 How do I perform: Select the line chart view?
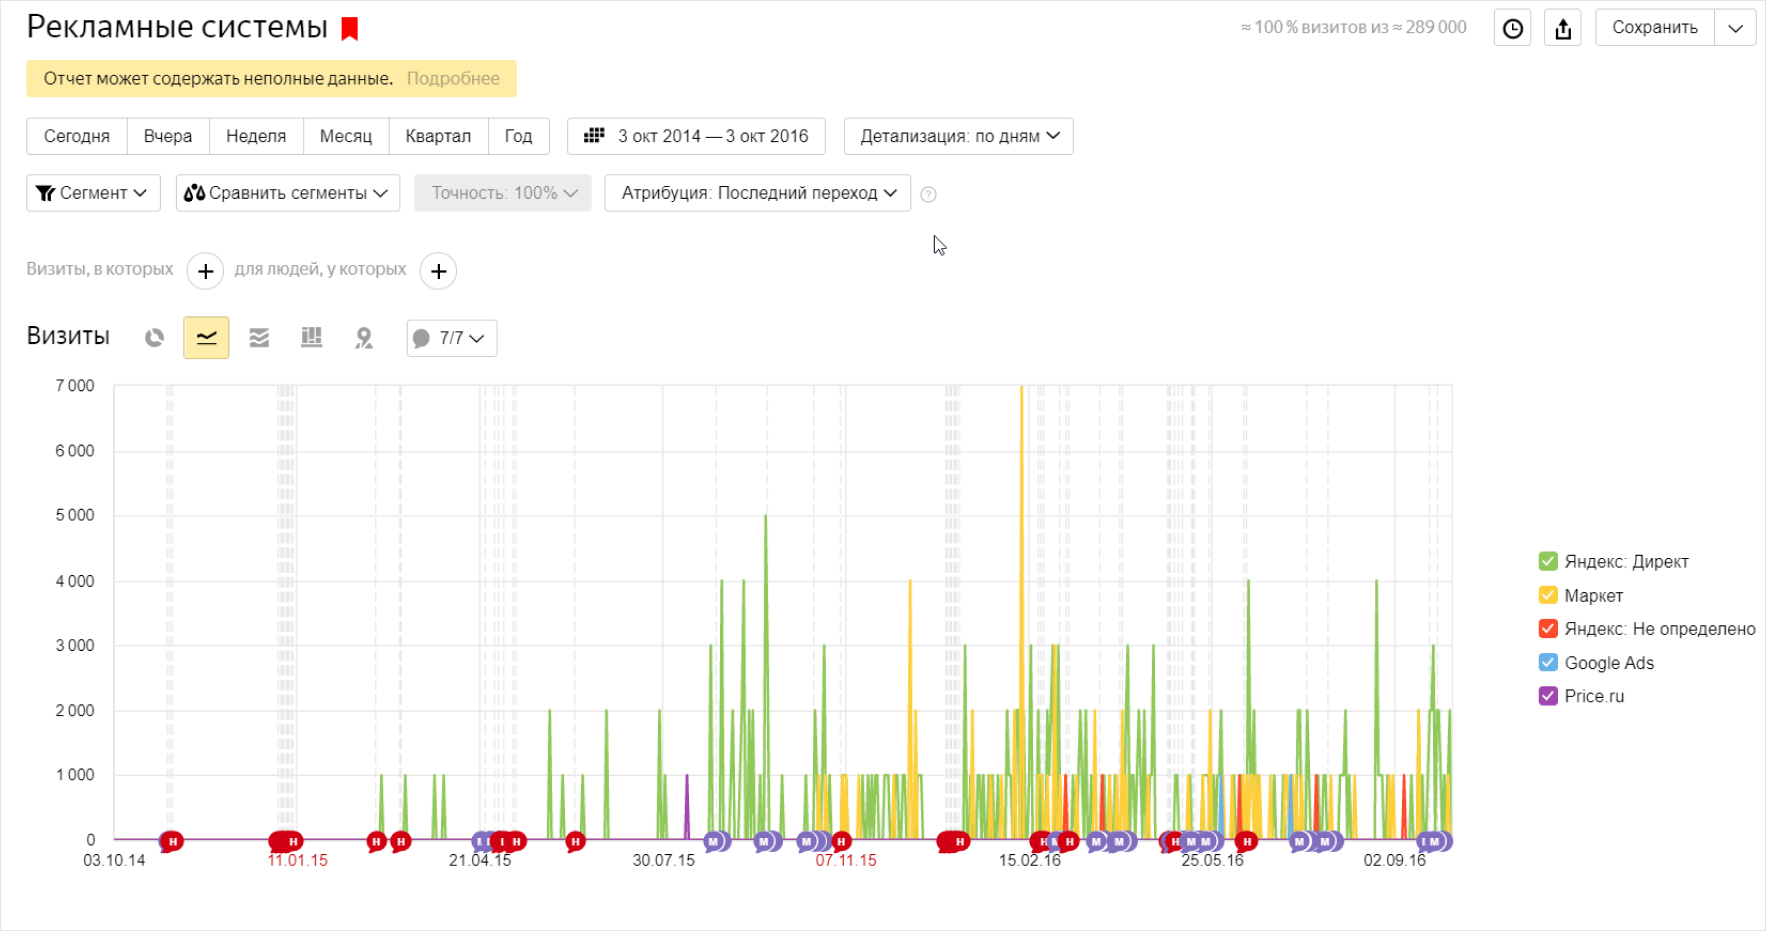[206, 338]
